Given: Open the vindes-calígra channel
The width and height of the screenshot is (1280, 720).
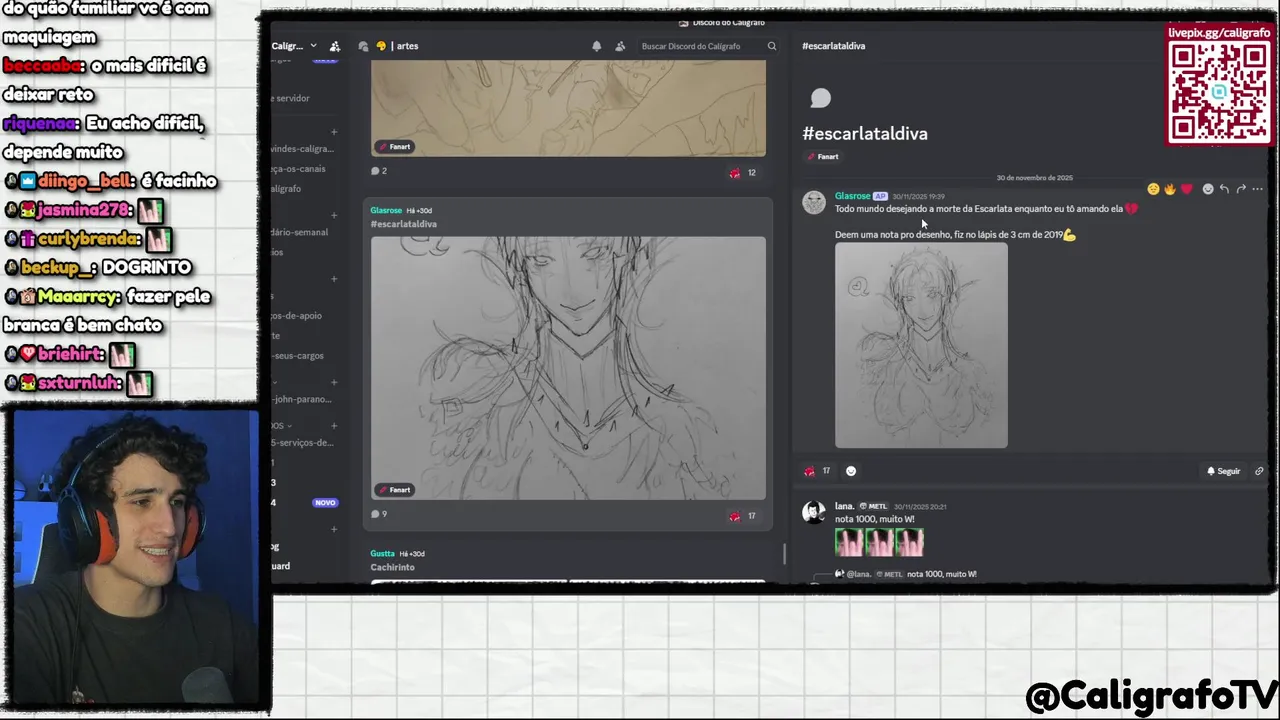Looking at the screenshot, I should click(x=302, y=149).
